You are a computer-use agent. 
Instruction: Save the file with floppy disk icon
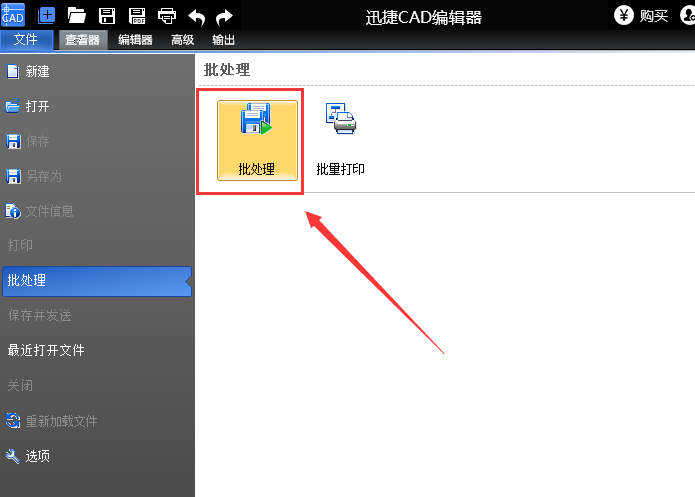coord(107,16)
